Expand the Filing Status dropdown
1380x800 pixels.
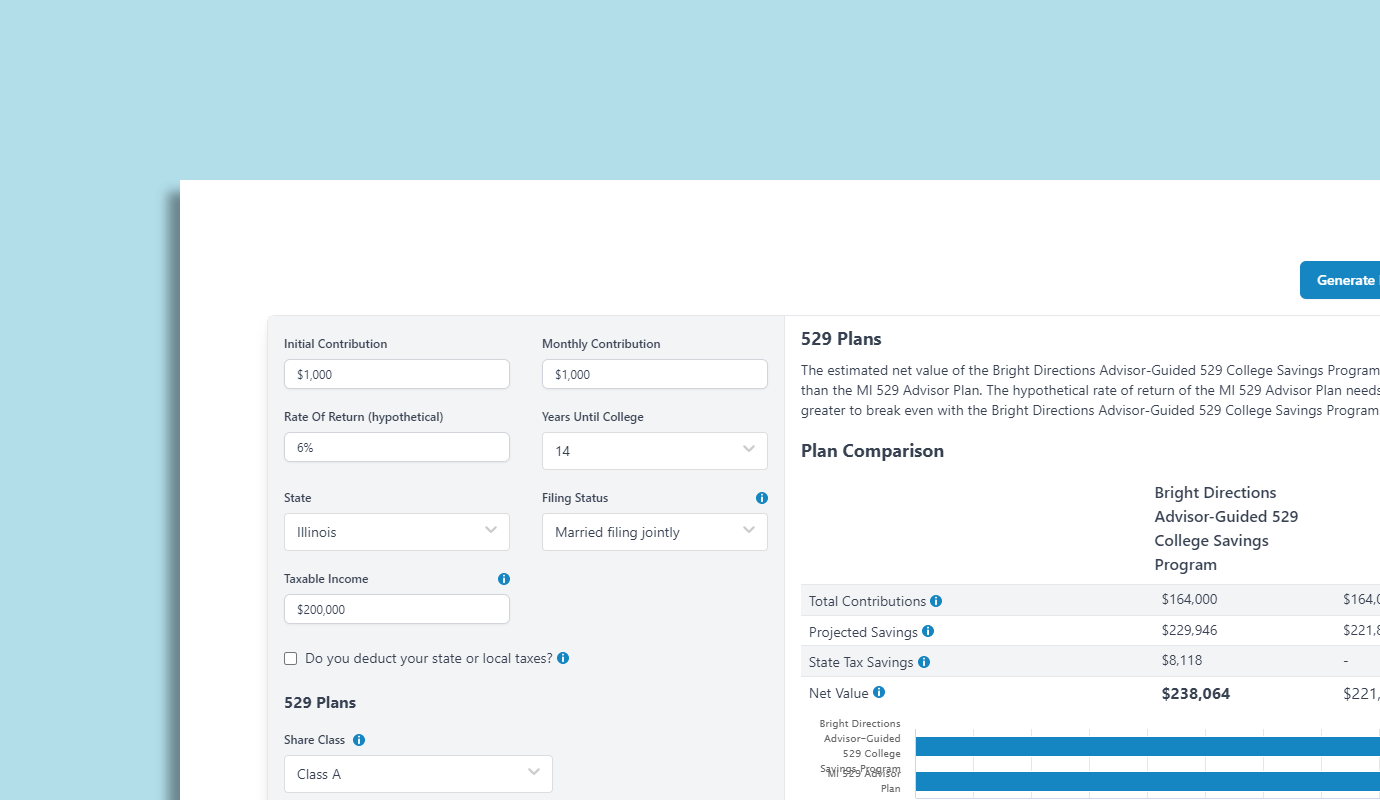click(655, 532)
